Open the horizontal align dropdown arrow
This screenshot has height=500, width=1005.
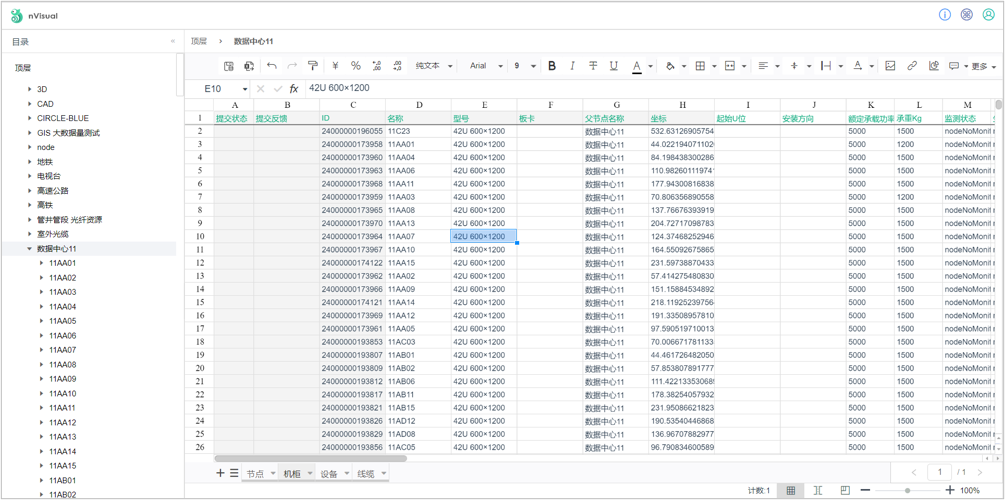[x=777, y=65]
